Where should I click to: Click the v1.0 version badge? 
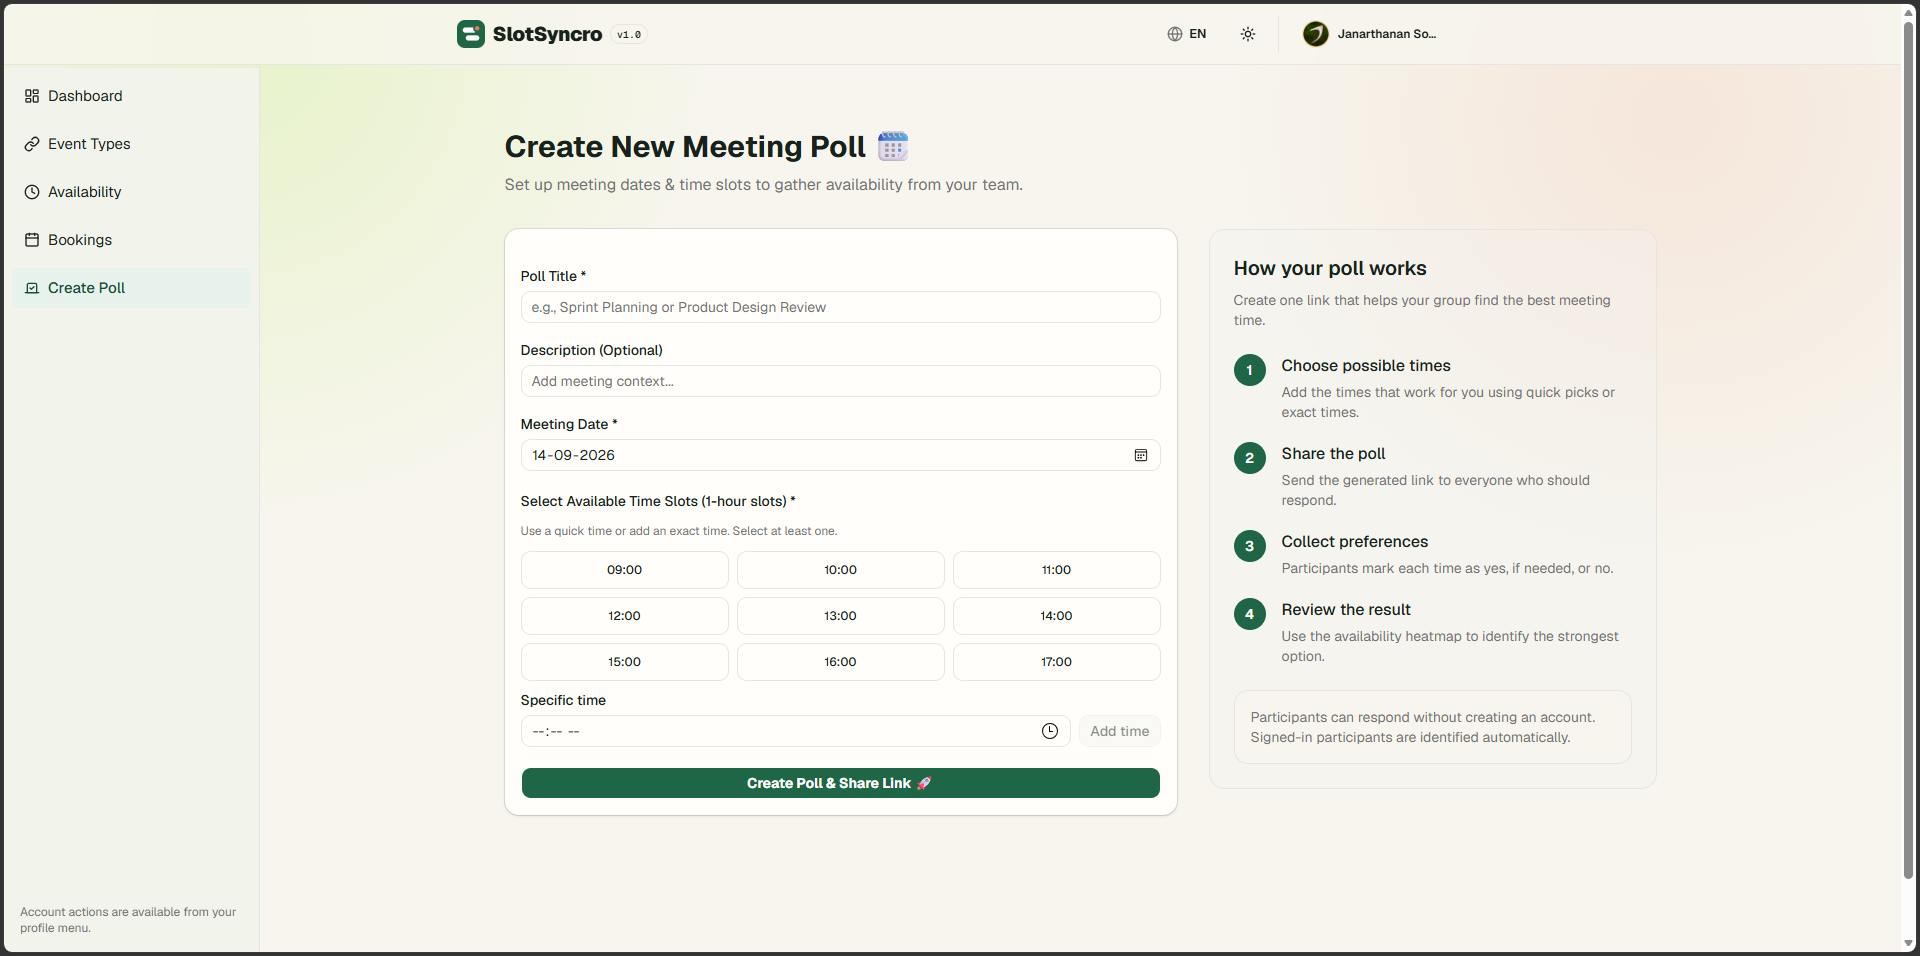[629, 34]
